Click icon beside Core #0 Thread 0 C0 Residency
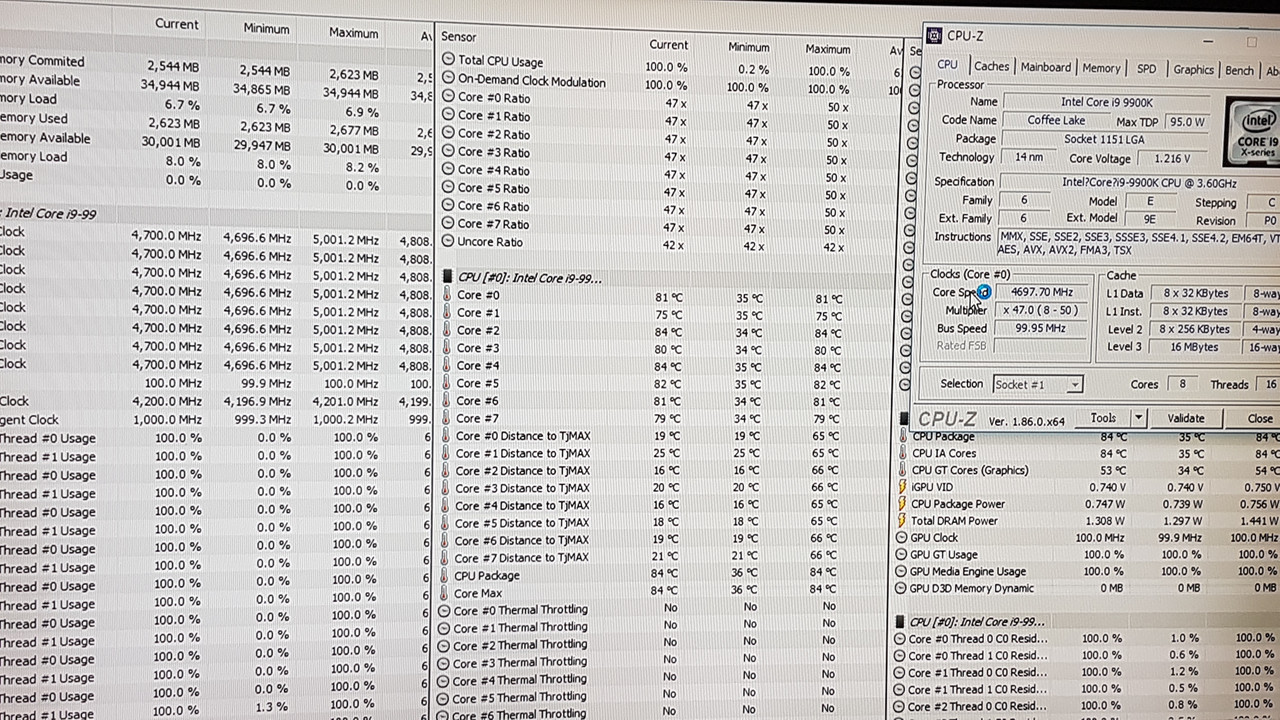1280x720 pixels. 899,639
